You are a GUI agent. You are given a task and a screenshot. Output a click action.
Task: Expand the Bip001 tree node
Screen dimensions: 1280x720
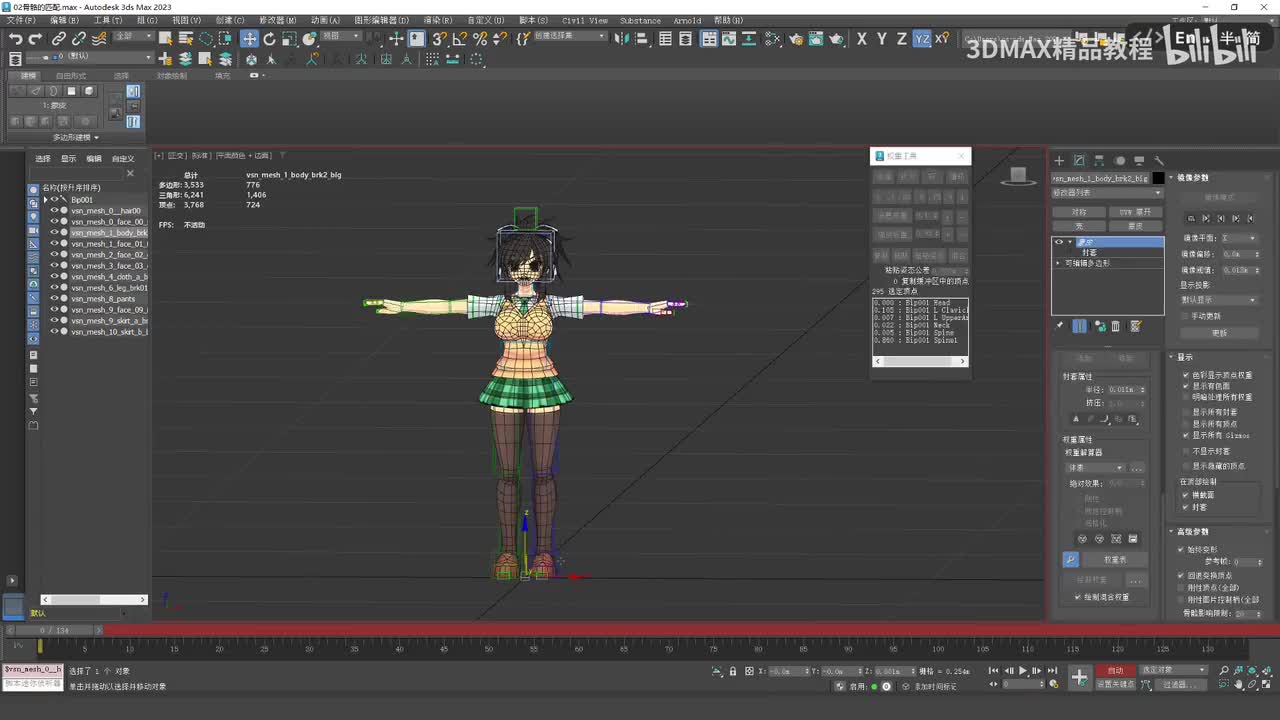[x=45, y=200]
